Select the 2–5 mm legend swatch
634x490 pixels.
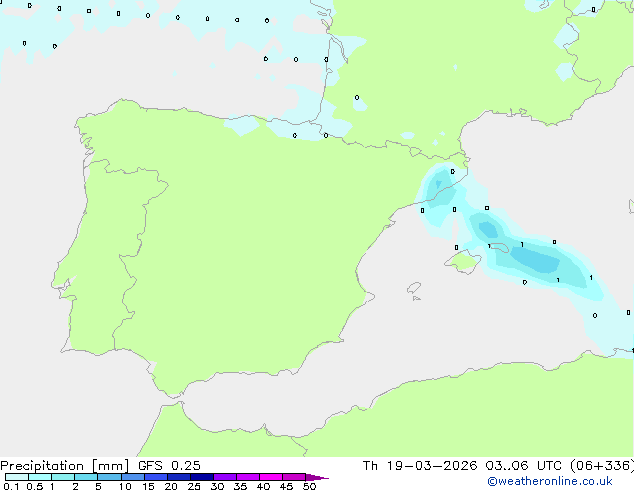(x=86, y=477)
